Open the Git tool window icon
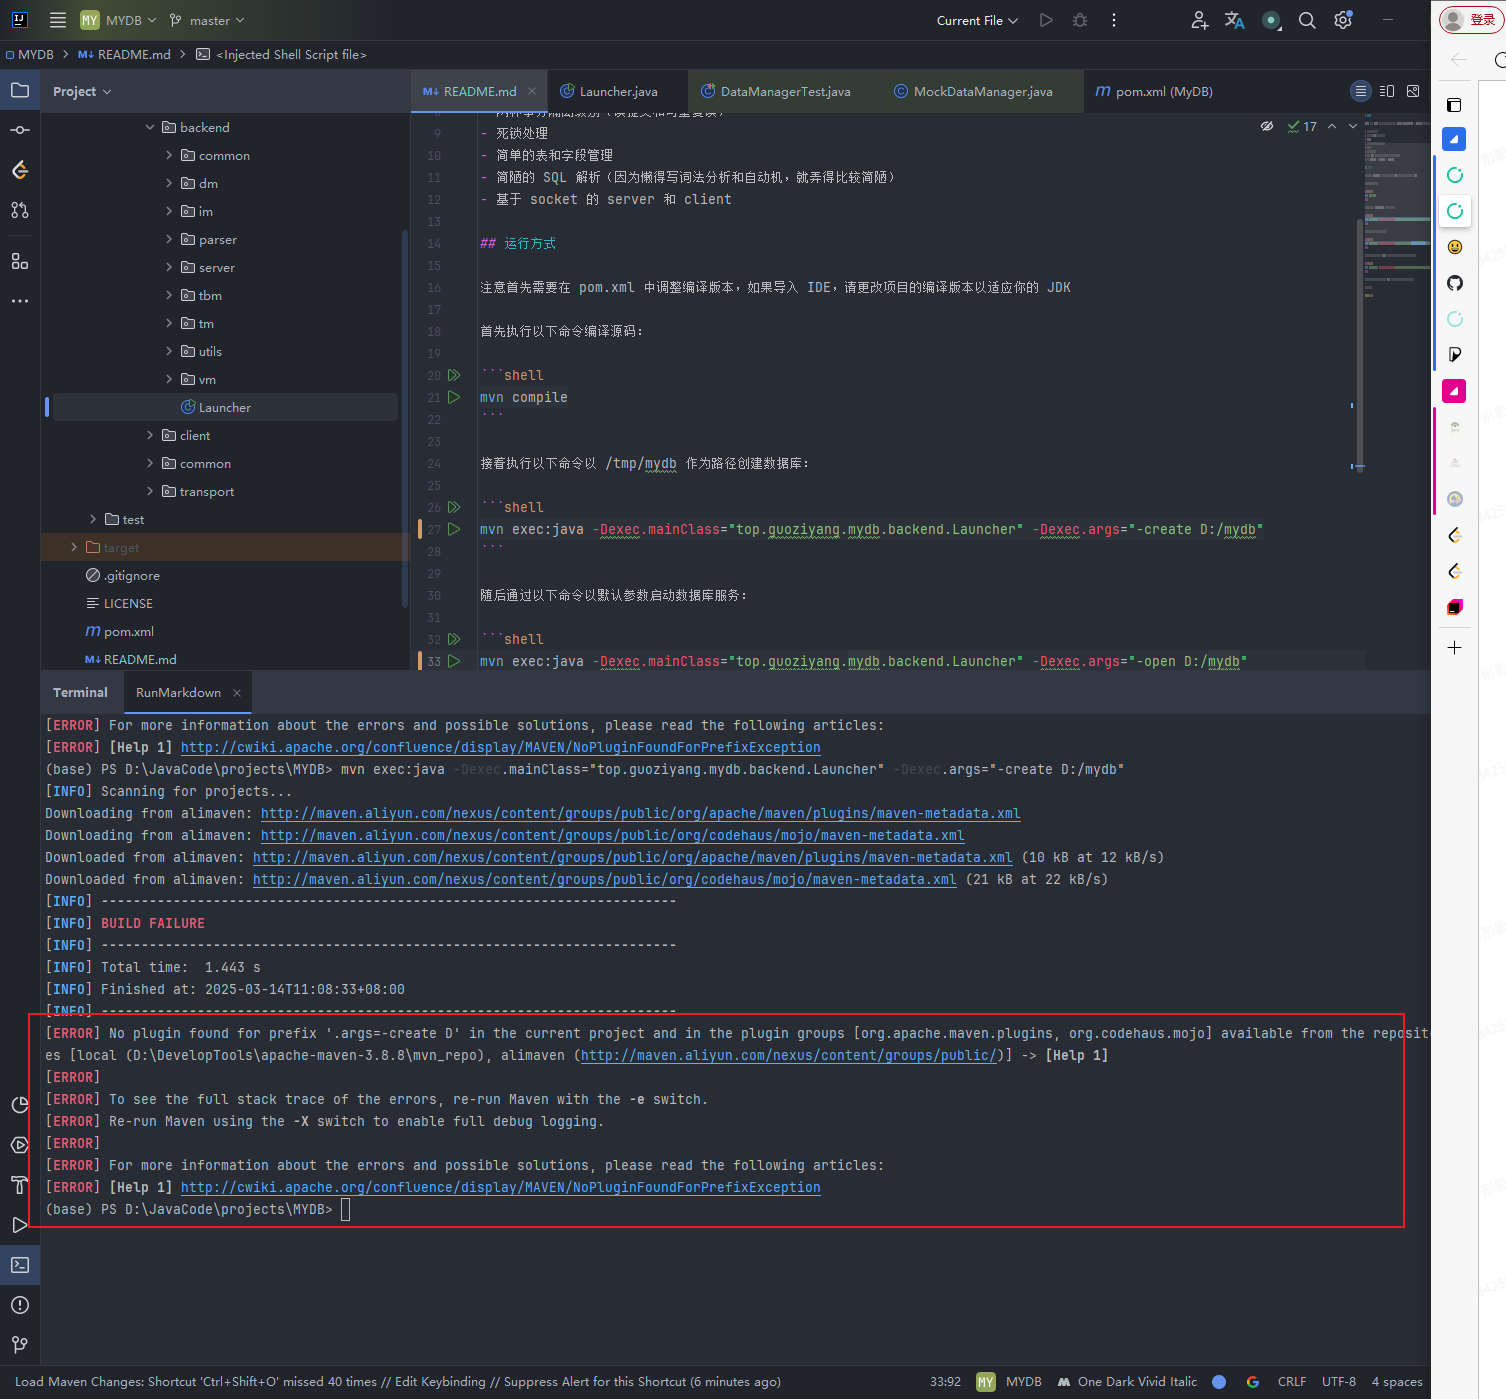 20,1345
